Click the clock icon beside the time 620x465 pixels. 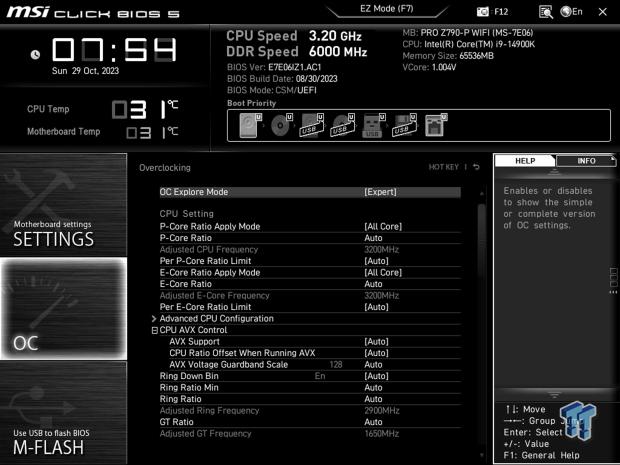[x=35, y=55]
